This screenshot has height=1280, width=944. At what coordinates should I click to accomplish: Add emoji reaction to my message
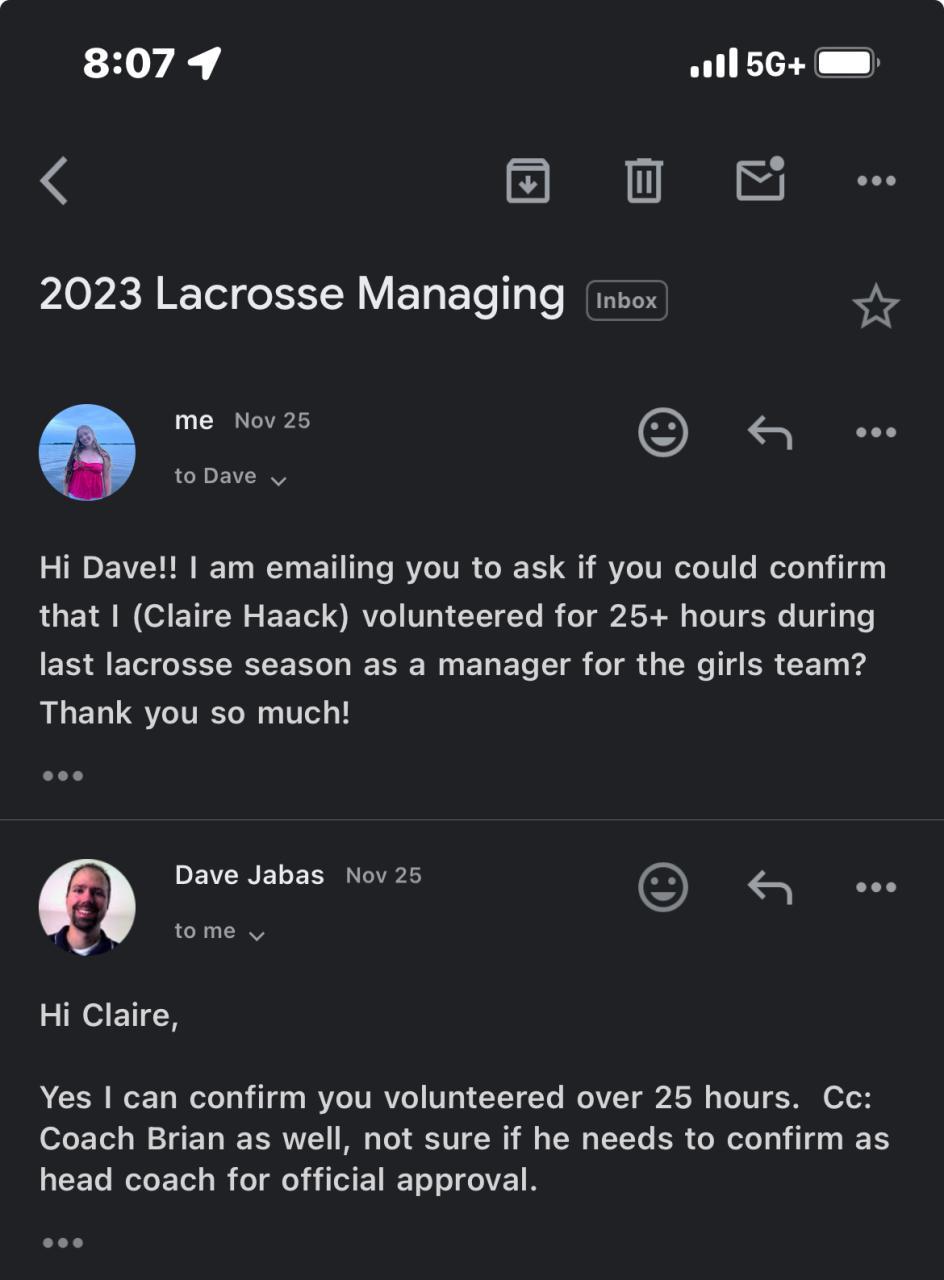tap(663, 433)
